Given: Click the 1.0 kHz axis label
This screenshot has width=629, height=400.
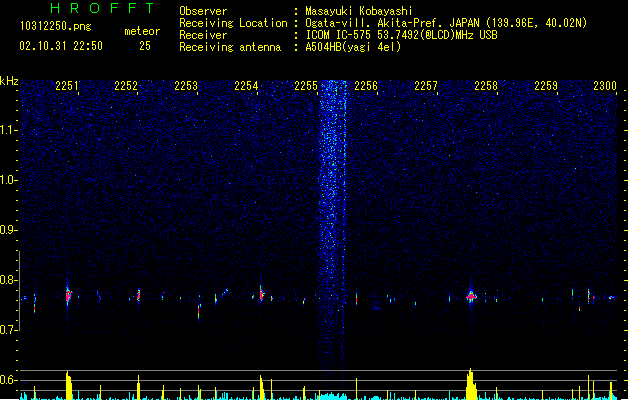Looking at the screenshot, I should [8, 180].
